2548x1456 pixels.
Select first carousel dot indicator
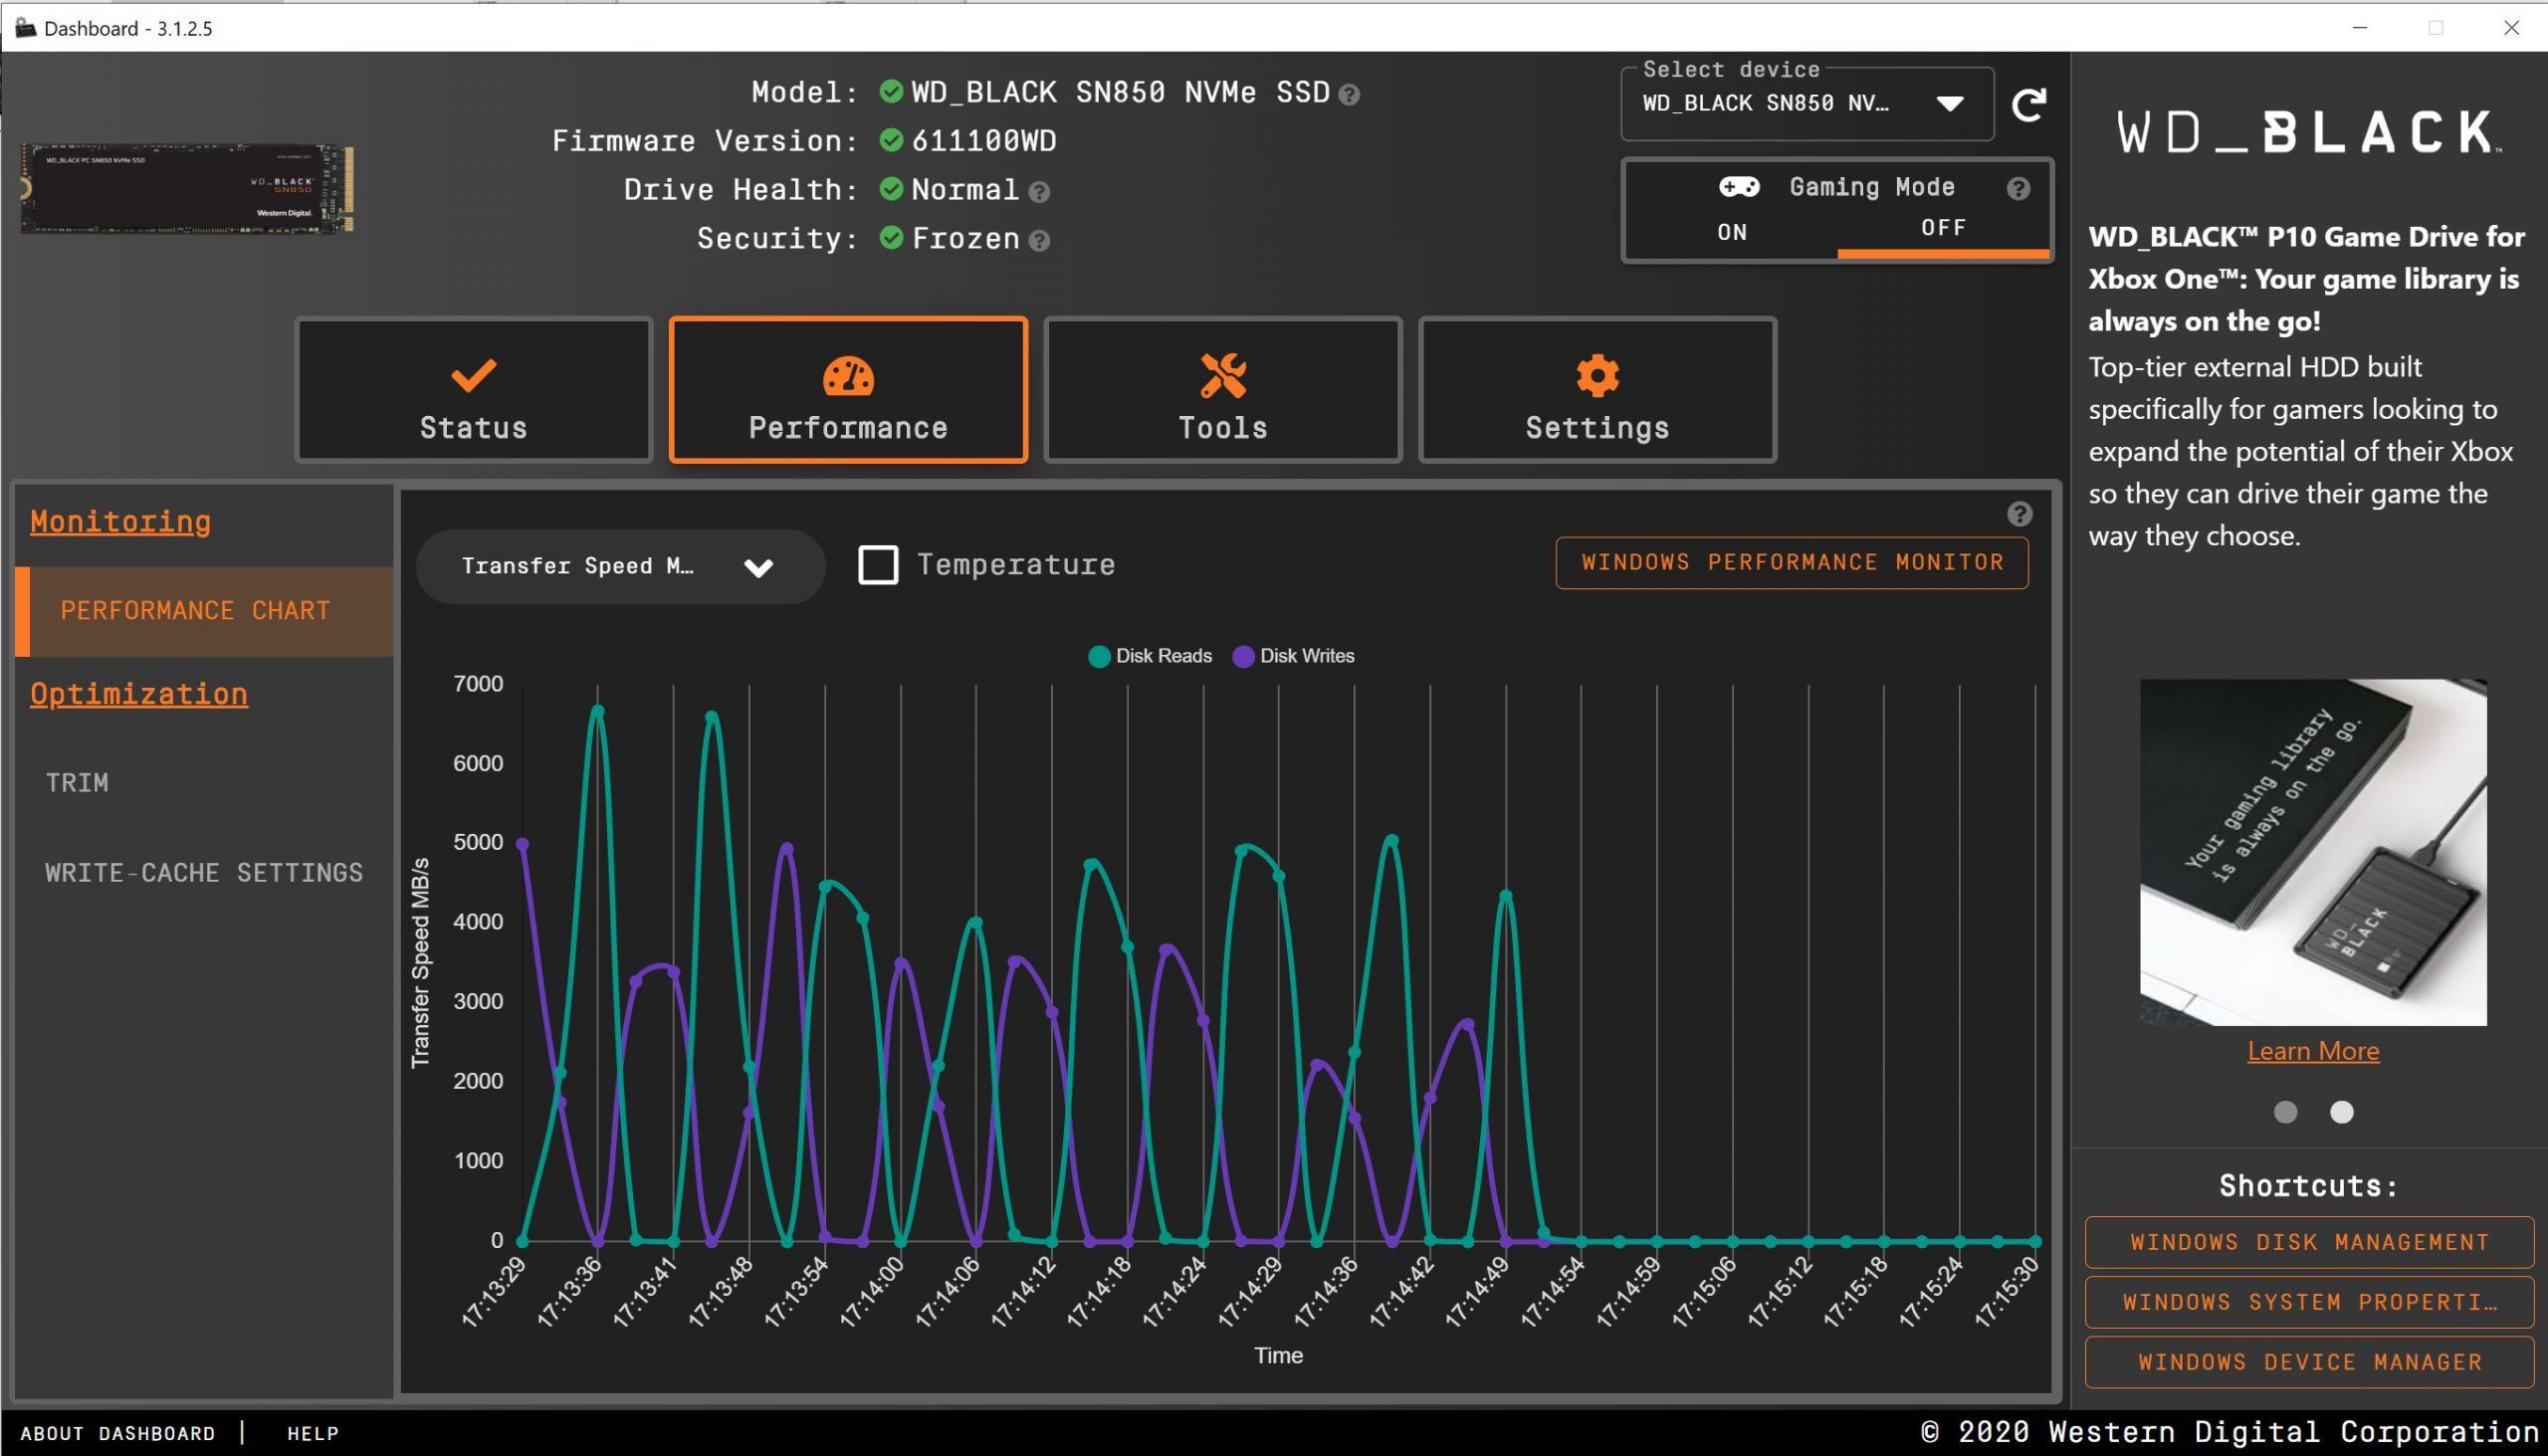pos(2285,1112)
